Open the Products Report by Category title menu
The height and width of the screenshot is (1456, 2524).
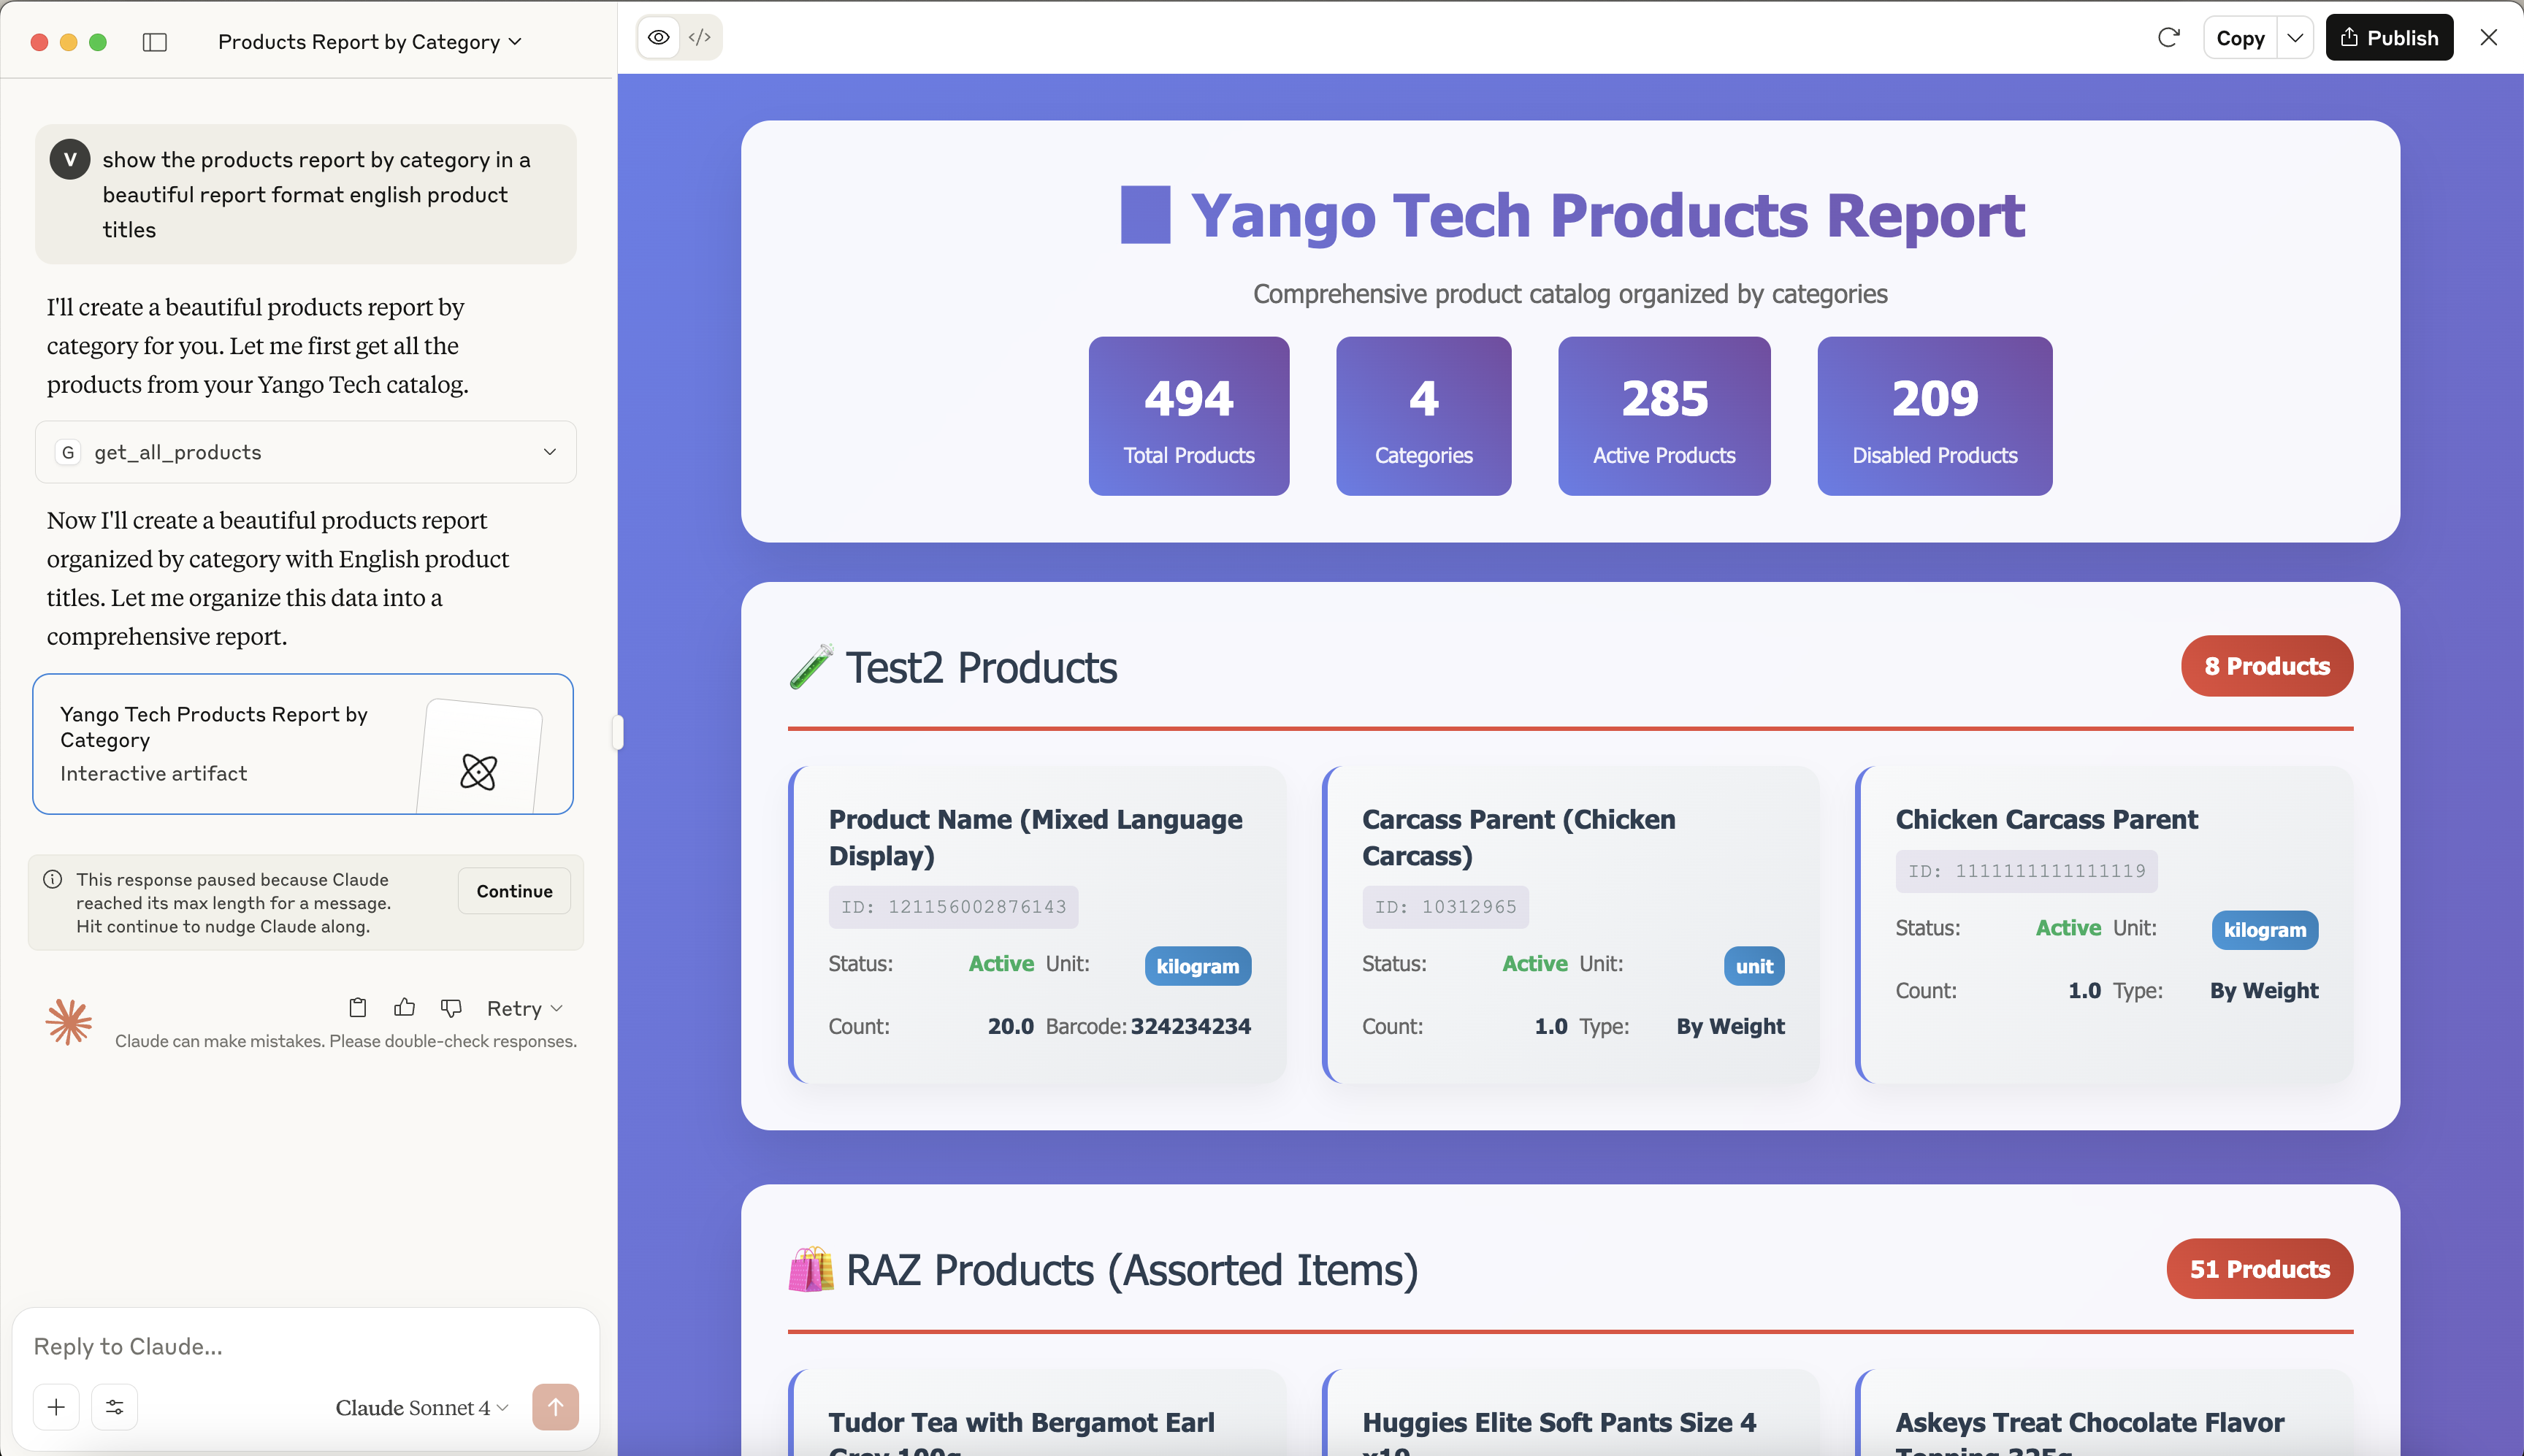[367, 42]
